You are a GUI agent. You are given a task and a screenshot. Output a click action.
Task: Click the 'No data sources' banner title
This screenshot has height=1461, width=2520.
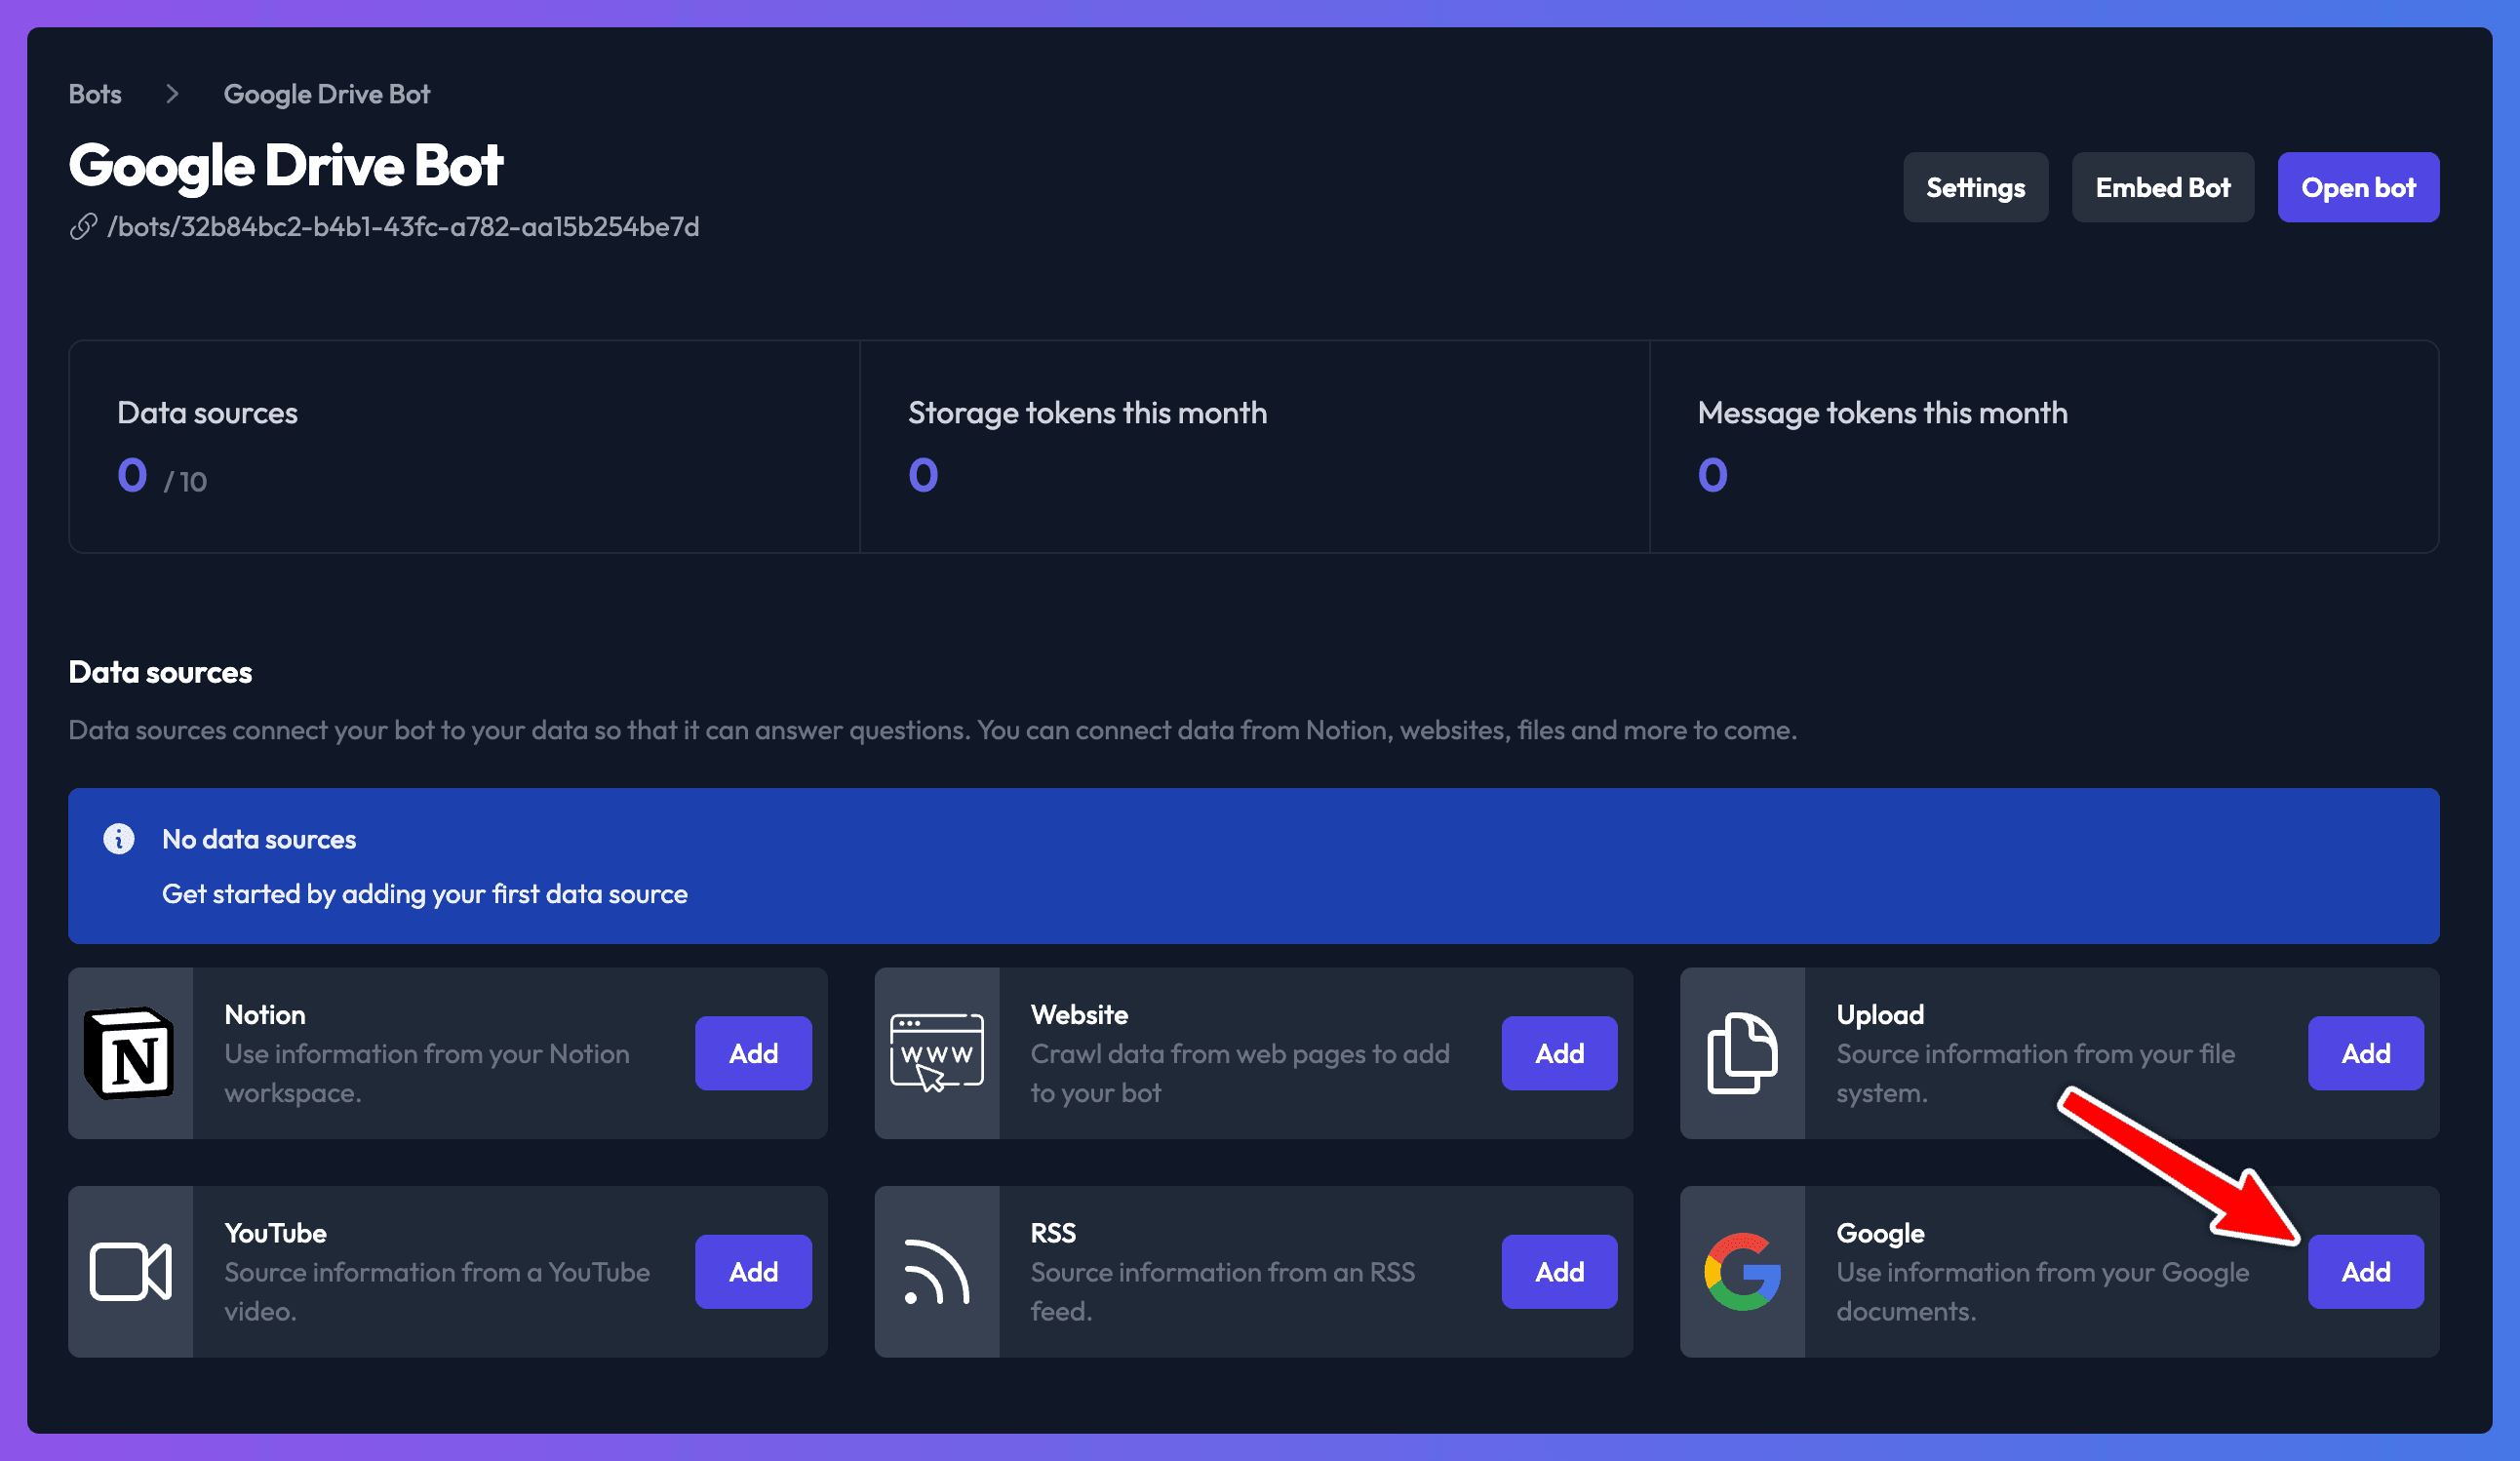tap(259, 839)
